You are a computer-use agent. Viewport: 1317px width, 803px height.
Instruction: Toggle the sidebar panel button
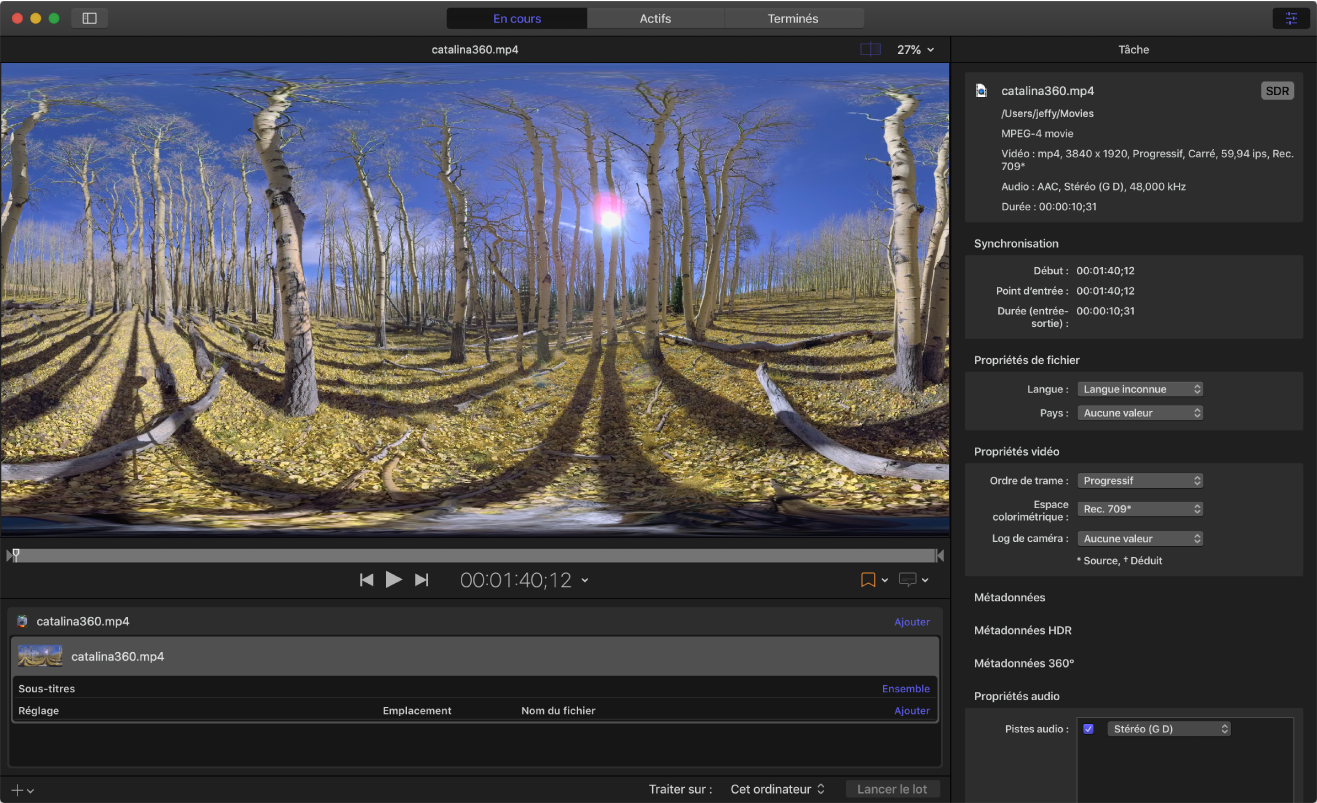[x=89, y=18]
